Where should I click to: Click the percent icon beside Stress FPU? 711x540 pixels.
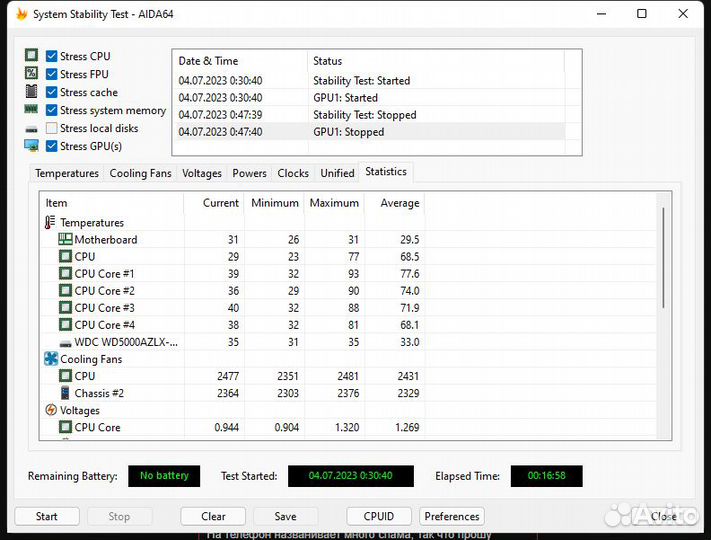pyautogui.click(x=31, y=73)
